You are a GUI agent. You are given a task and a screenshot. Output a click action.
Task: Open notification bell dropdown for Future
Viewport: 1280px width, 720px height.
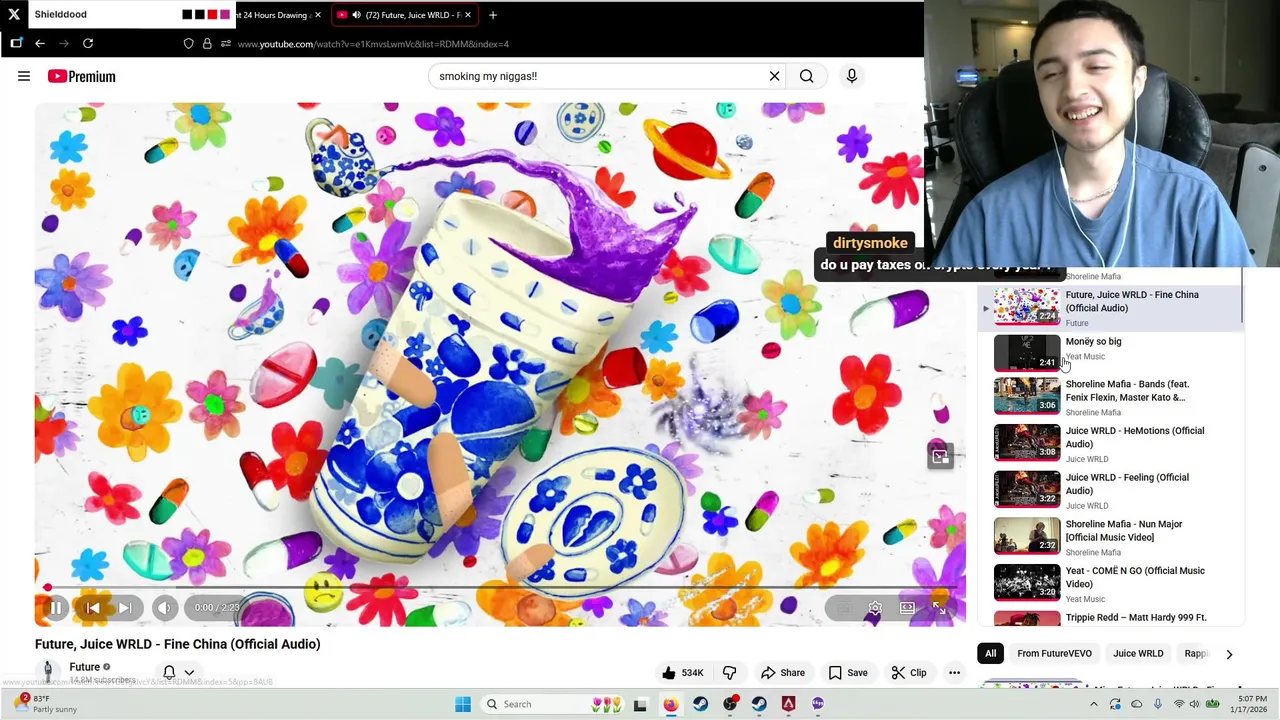[178, 672]
